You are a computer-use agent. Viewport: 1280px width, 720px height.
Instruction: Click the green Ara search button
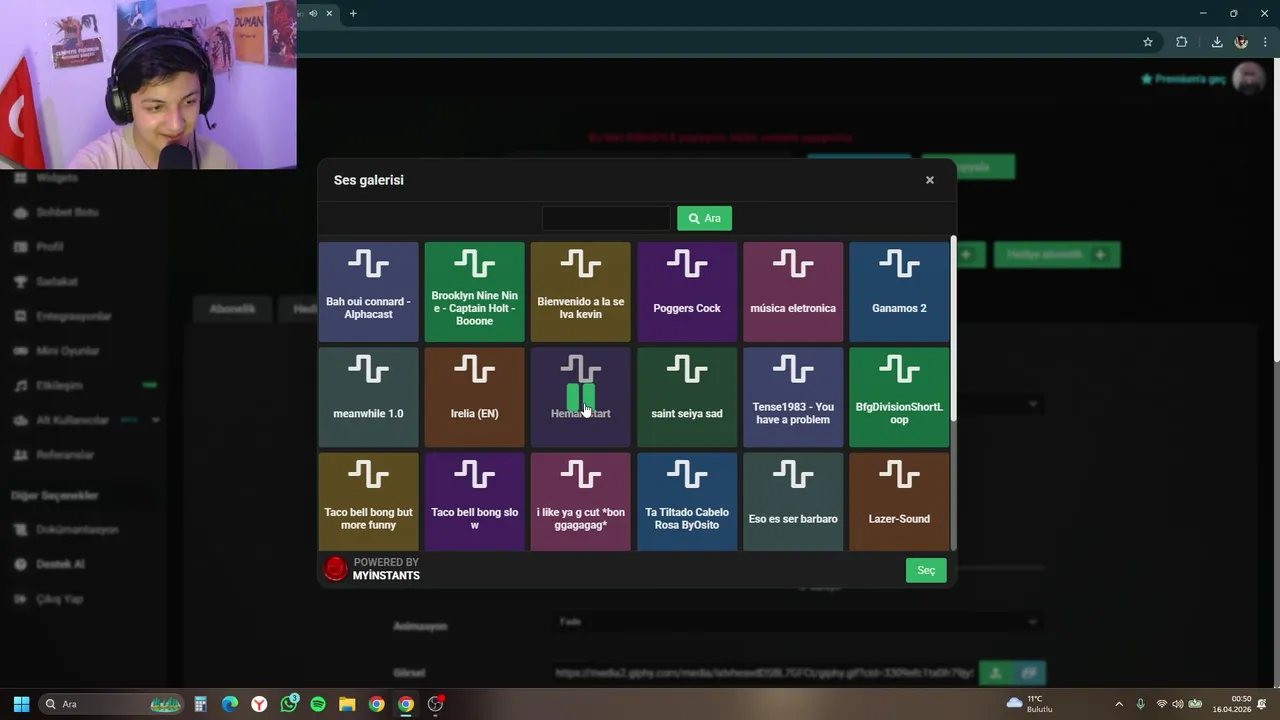704,218
